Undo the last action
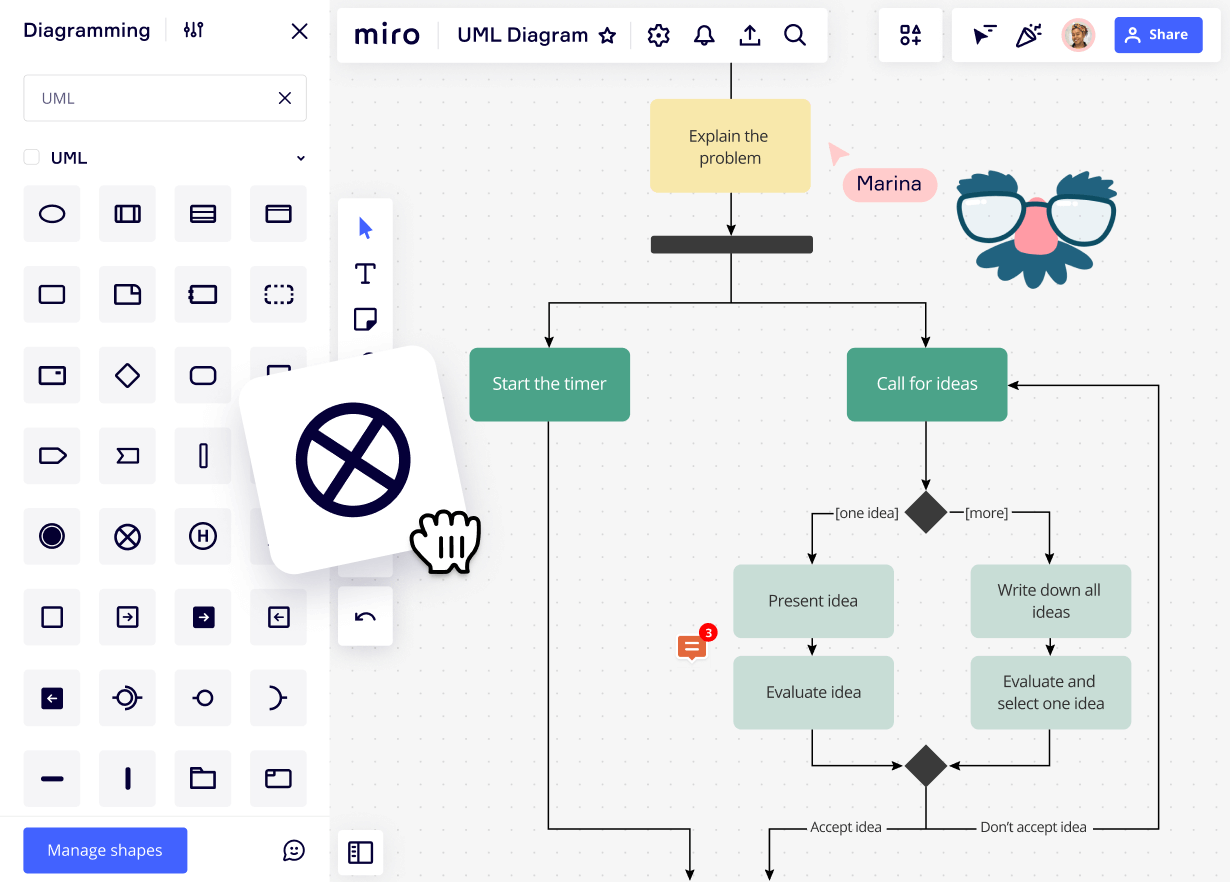 365,615
